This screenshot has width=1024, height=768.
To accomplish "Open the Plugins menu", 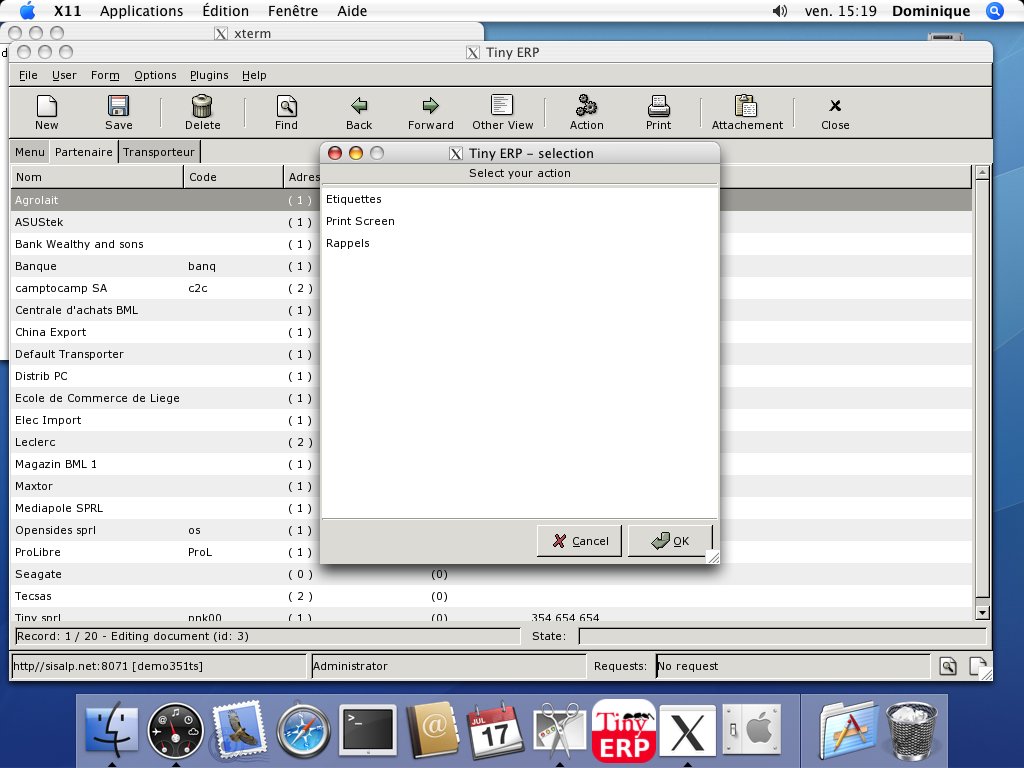I will click(209, 75).
